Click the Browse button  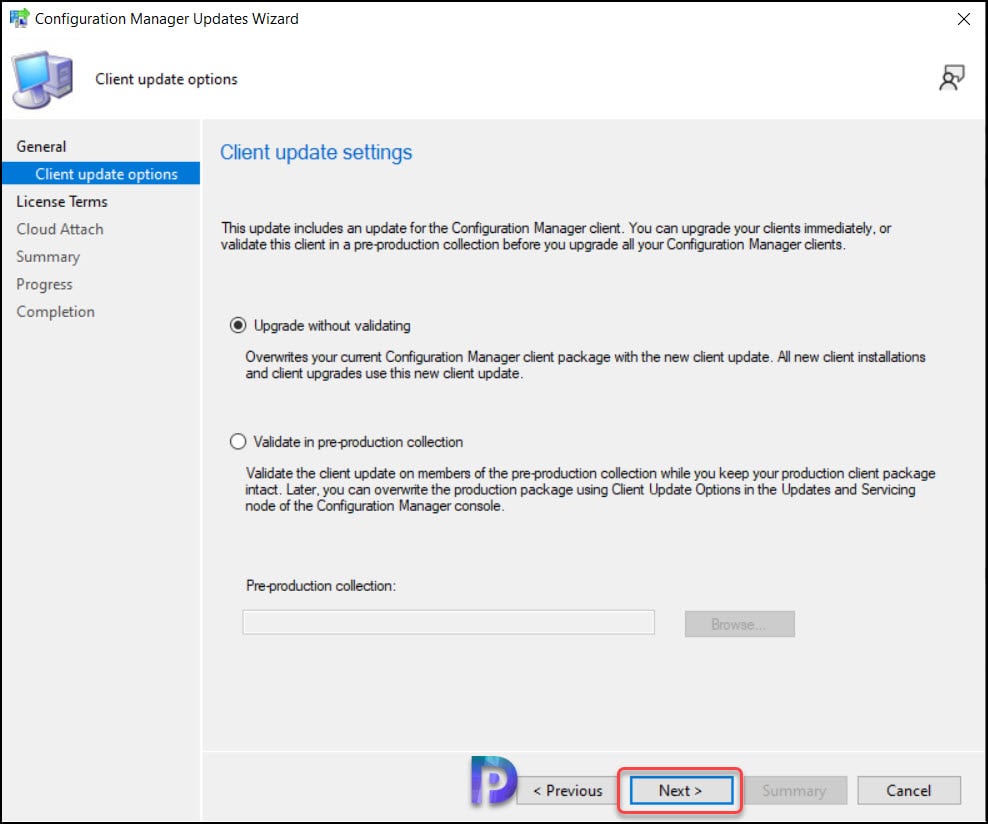(740, 624)
